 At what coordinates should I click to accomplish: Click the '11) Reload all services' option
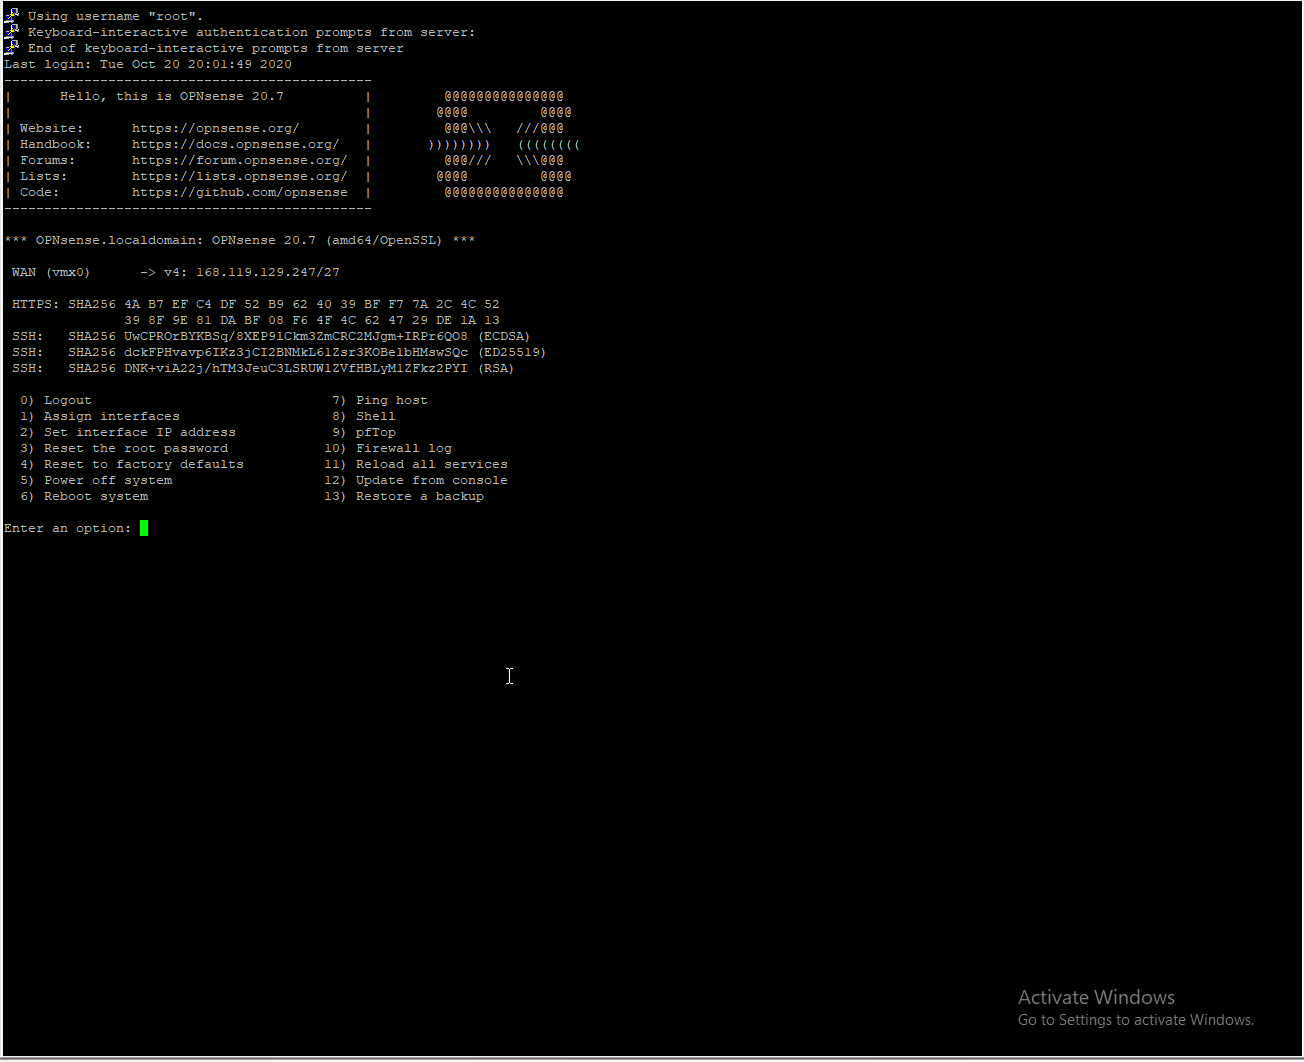(x=416, y=464)
